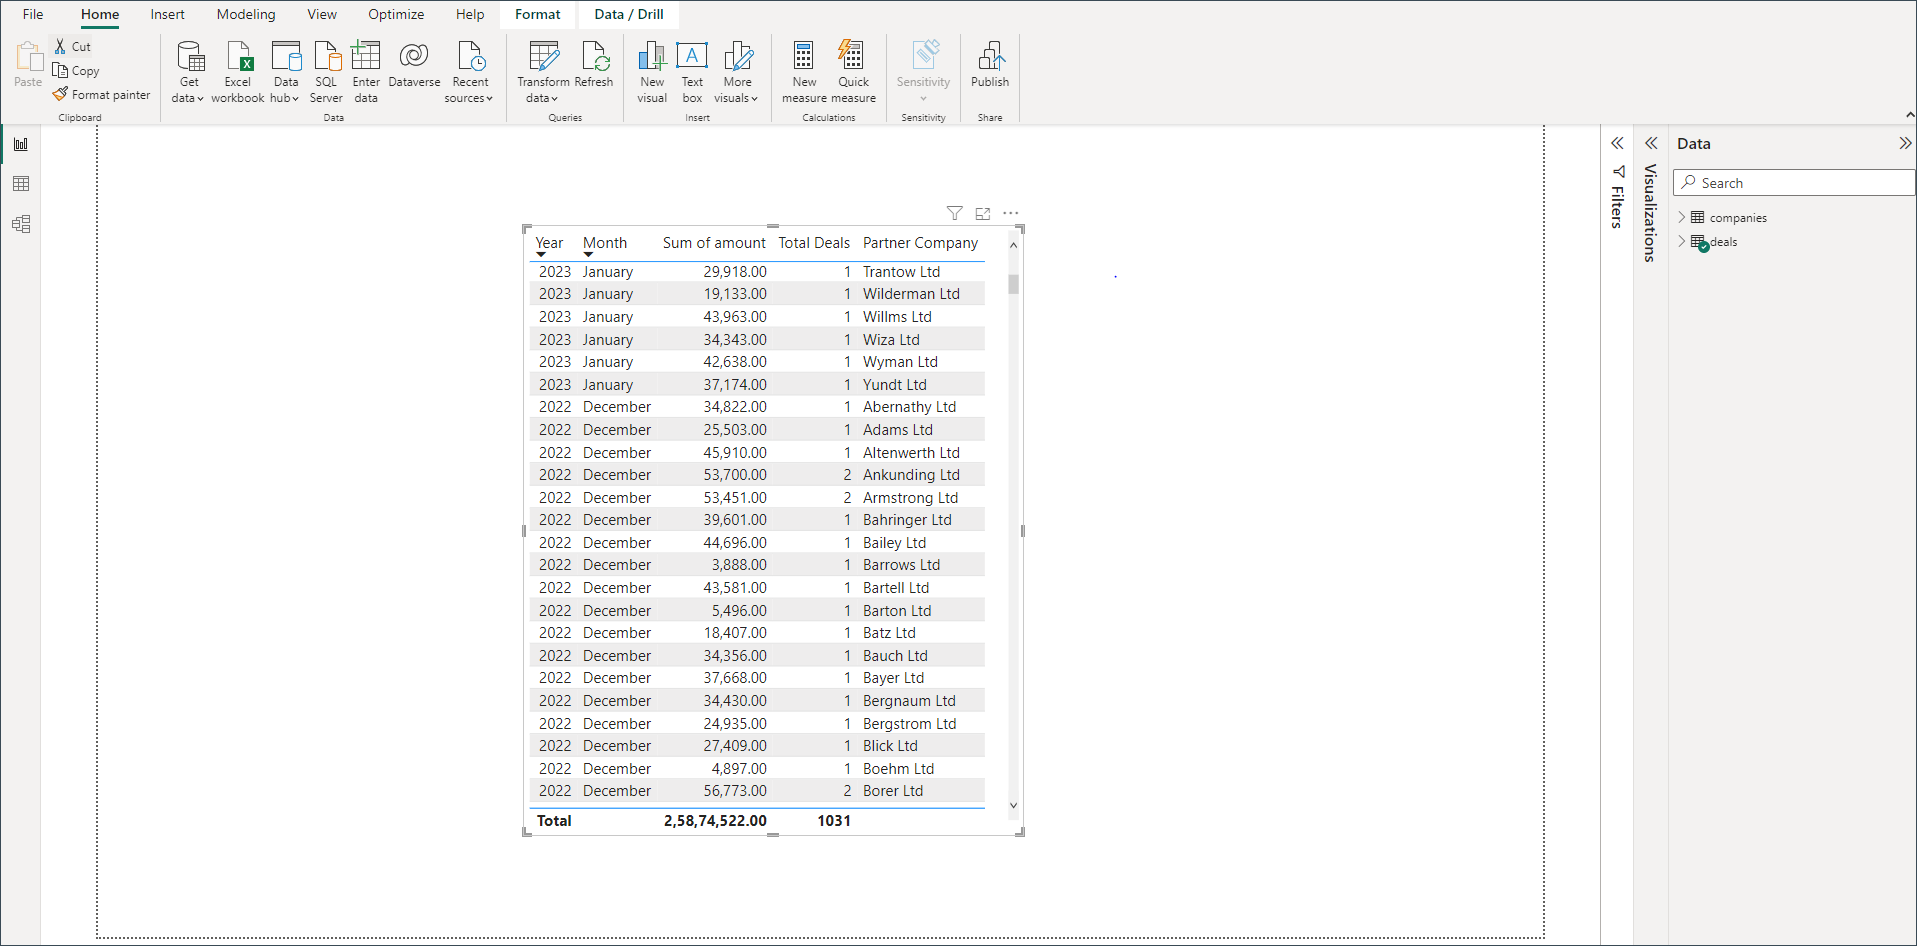The height and width of the screenshot is (946, 1917).
Task: Expand the Visualizations pane
Action: tap(1651, 143)
